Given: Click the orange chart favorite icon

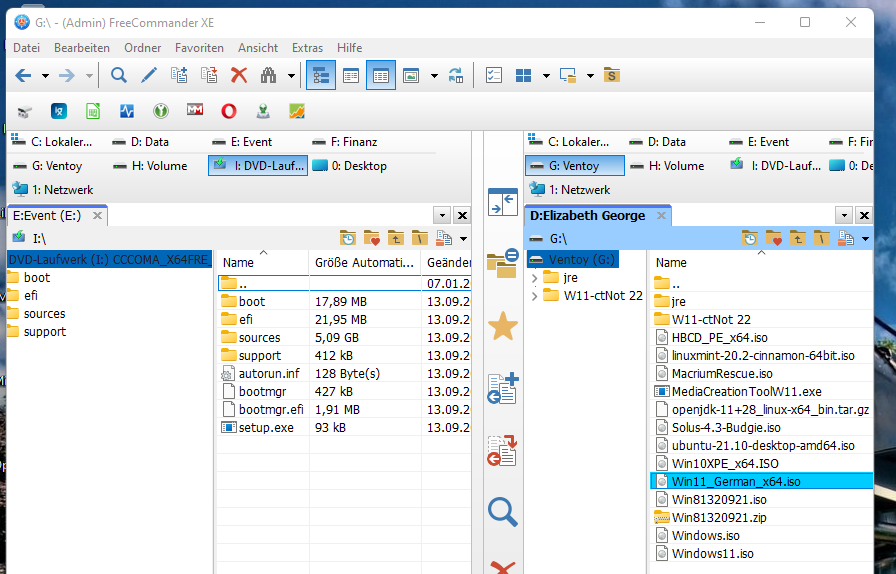Looking at the screenshot, I should (x=297, y=111).
